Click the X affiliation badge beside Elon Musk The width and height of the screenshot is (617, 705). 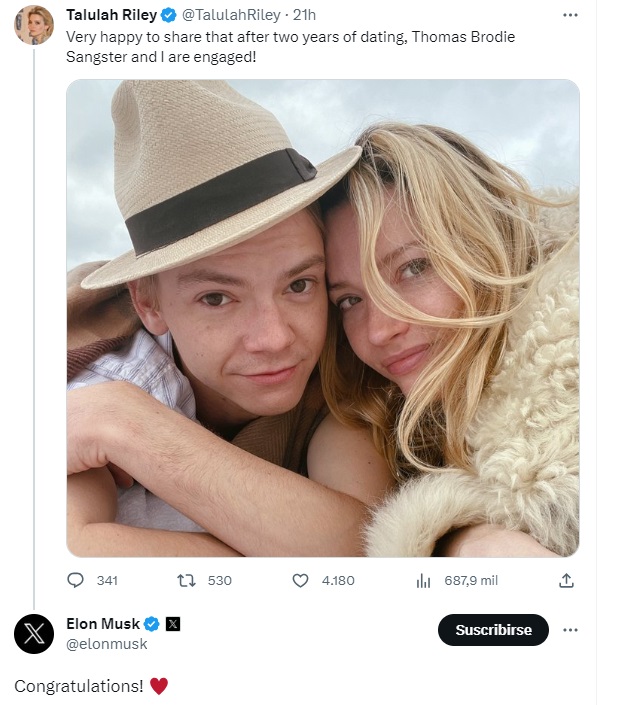(173, 625)
